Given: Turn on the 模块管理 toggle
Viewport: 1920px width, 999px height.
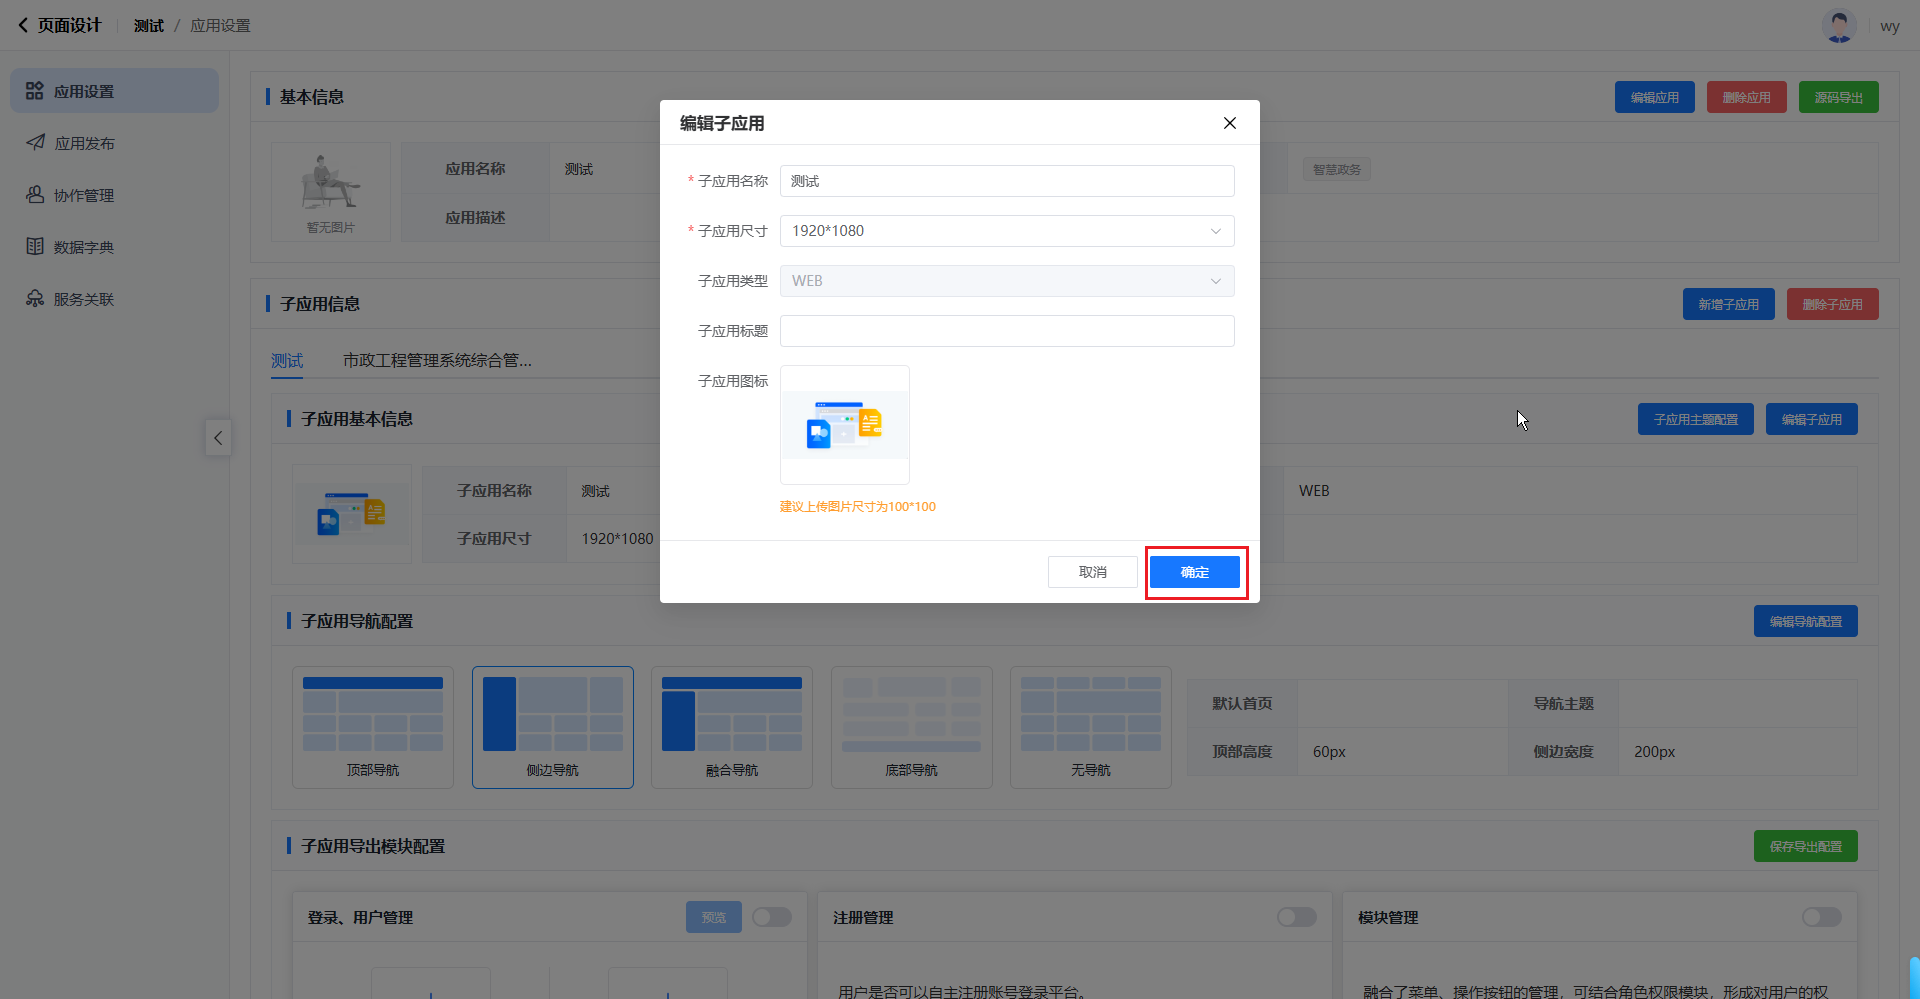Looking at the screenshot, I should click(x=1821, y=917).
